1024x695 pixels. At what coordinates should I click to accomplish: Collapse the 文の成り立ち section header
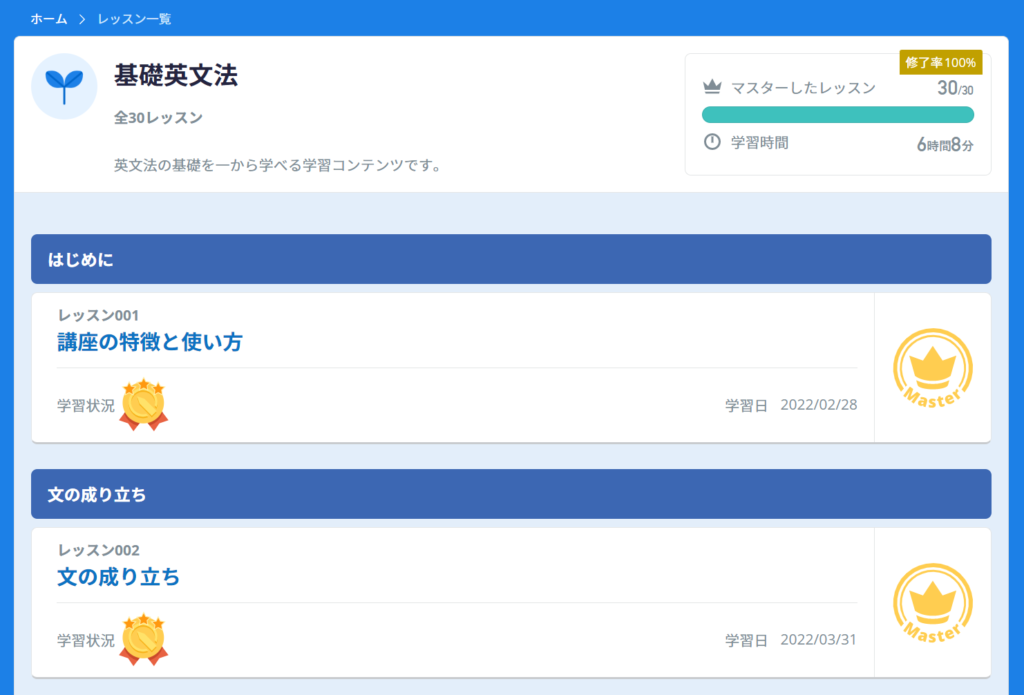point(511,494)
